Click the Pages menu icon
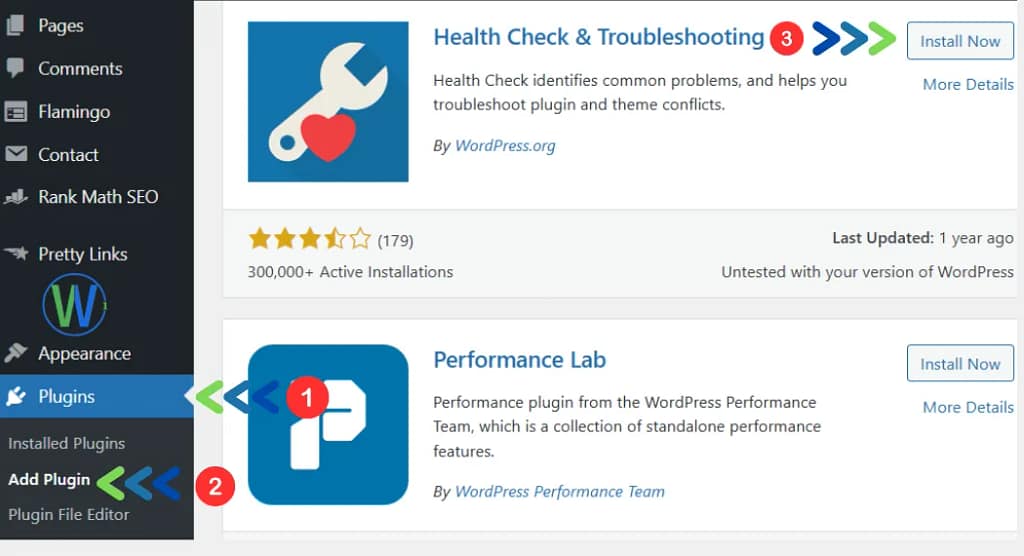This screenshot has height=556, width=1024. pos(15,25)
